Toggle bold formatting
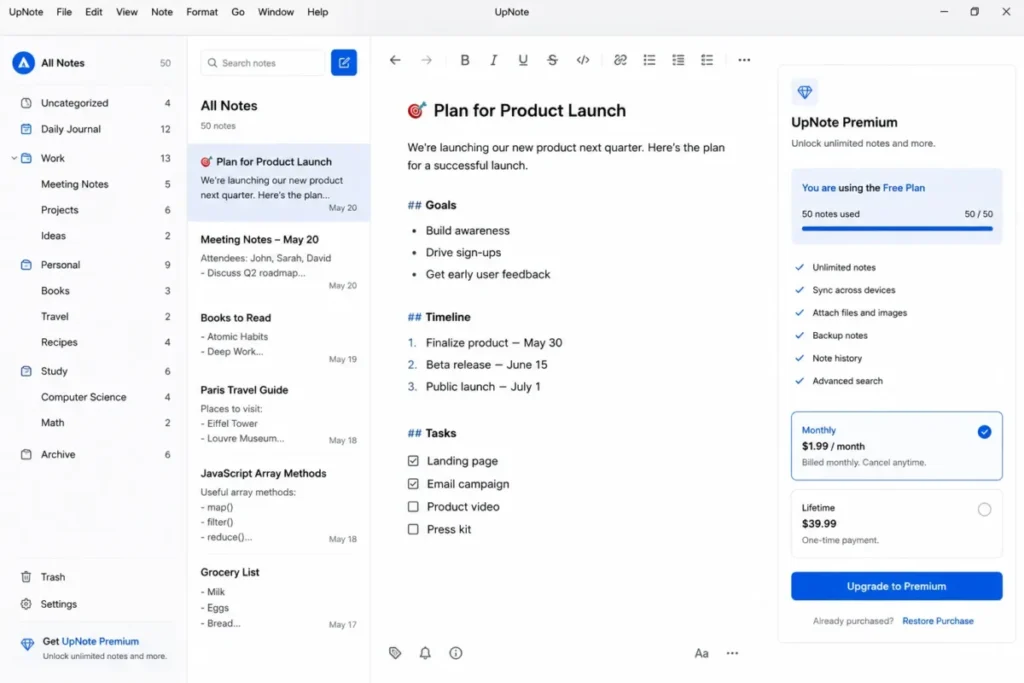1024x683 pixels. click(464, 60)
